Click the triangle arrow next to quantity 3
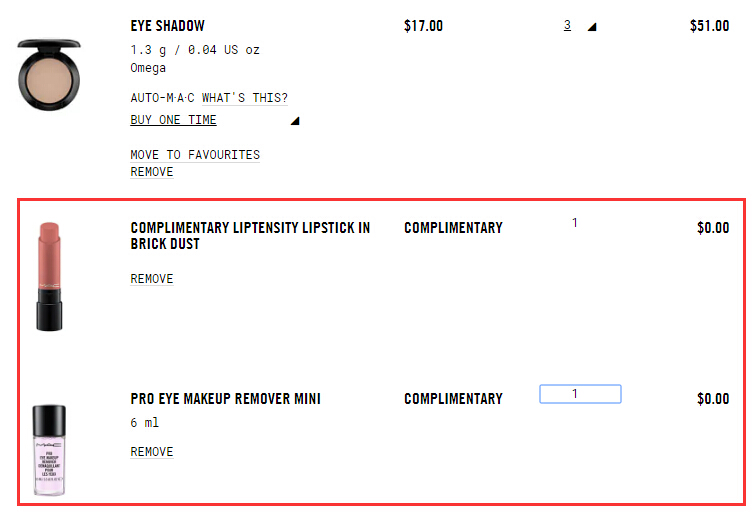This screenshot has width=756, height=526. [592, 27]
